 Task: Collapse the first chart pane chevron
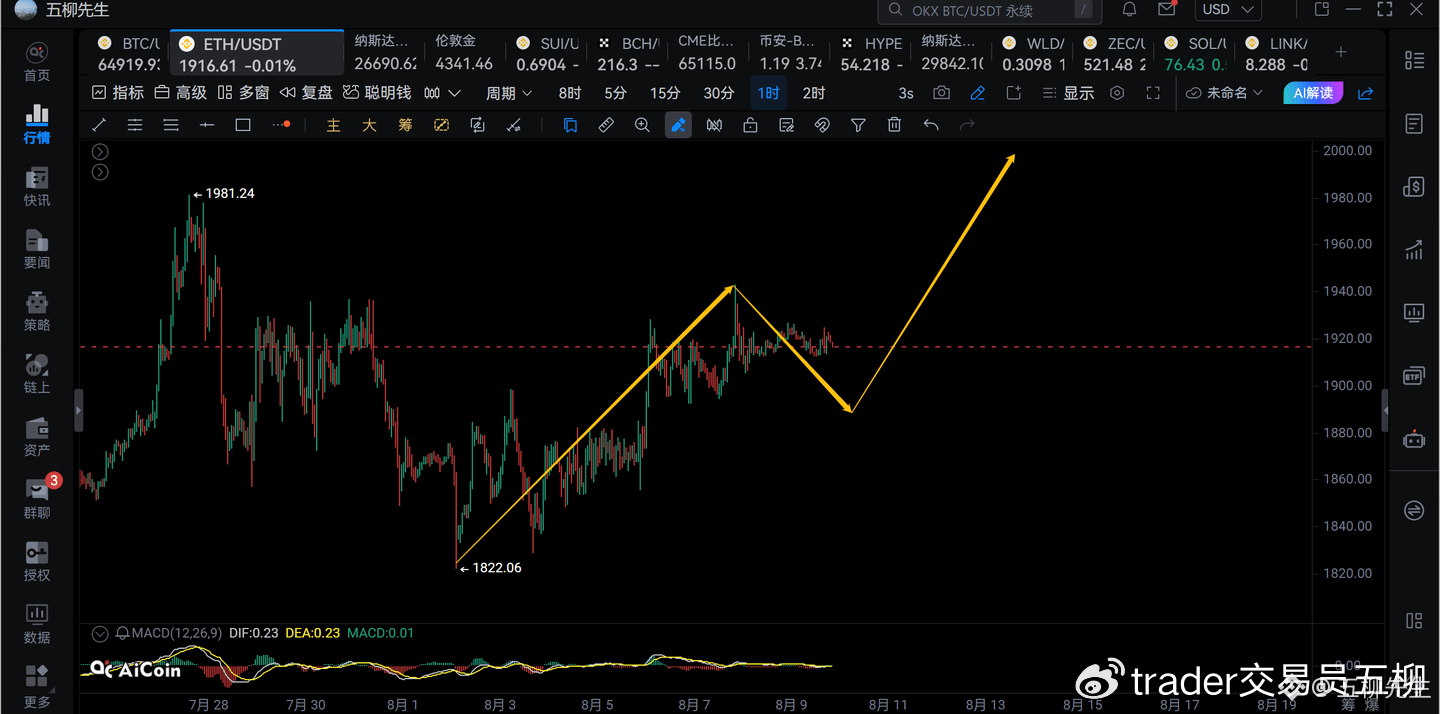tap(100, 152)
